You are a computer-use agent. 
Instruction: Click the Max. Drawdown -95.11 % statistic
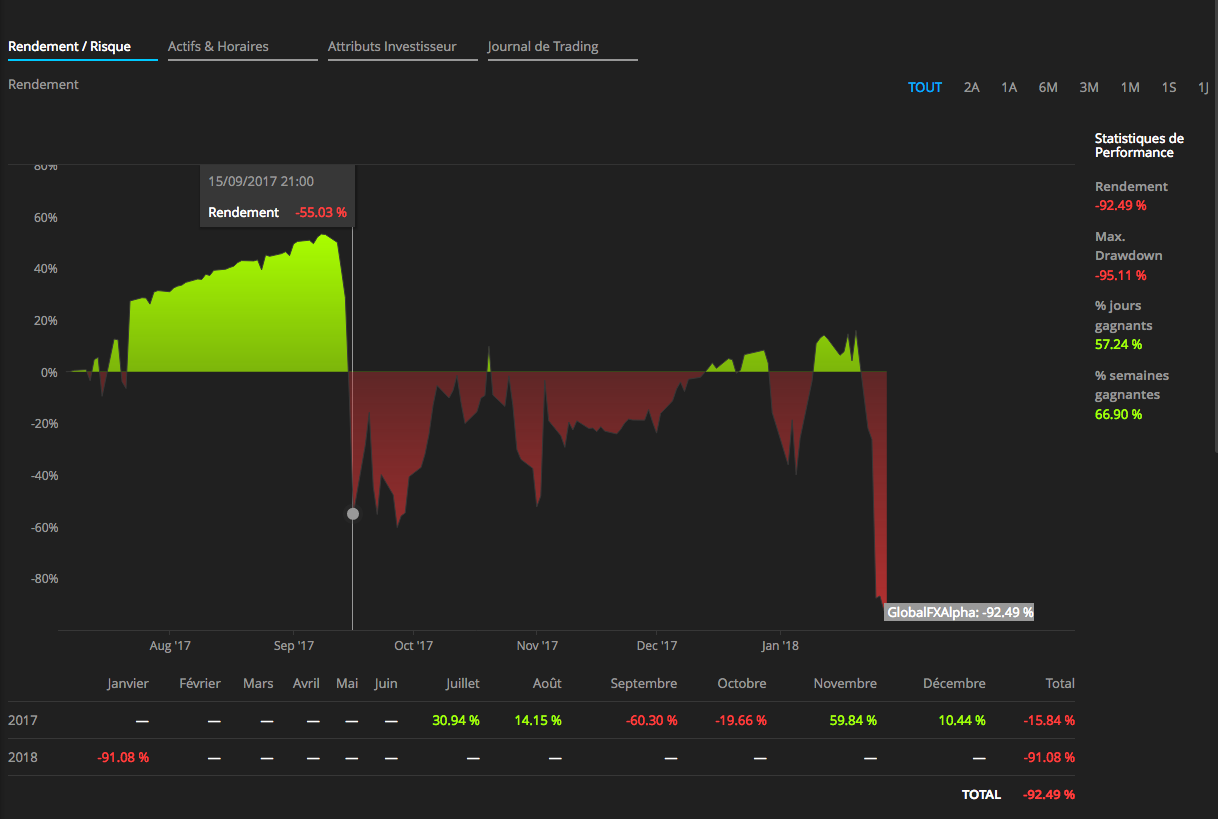(1126, 256)
